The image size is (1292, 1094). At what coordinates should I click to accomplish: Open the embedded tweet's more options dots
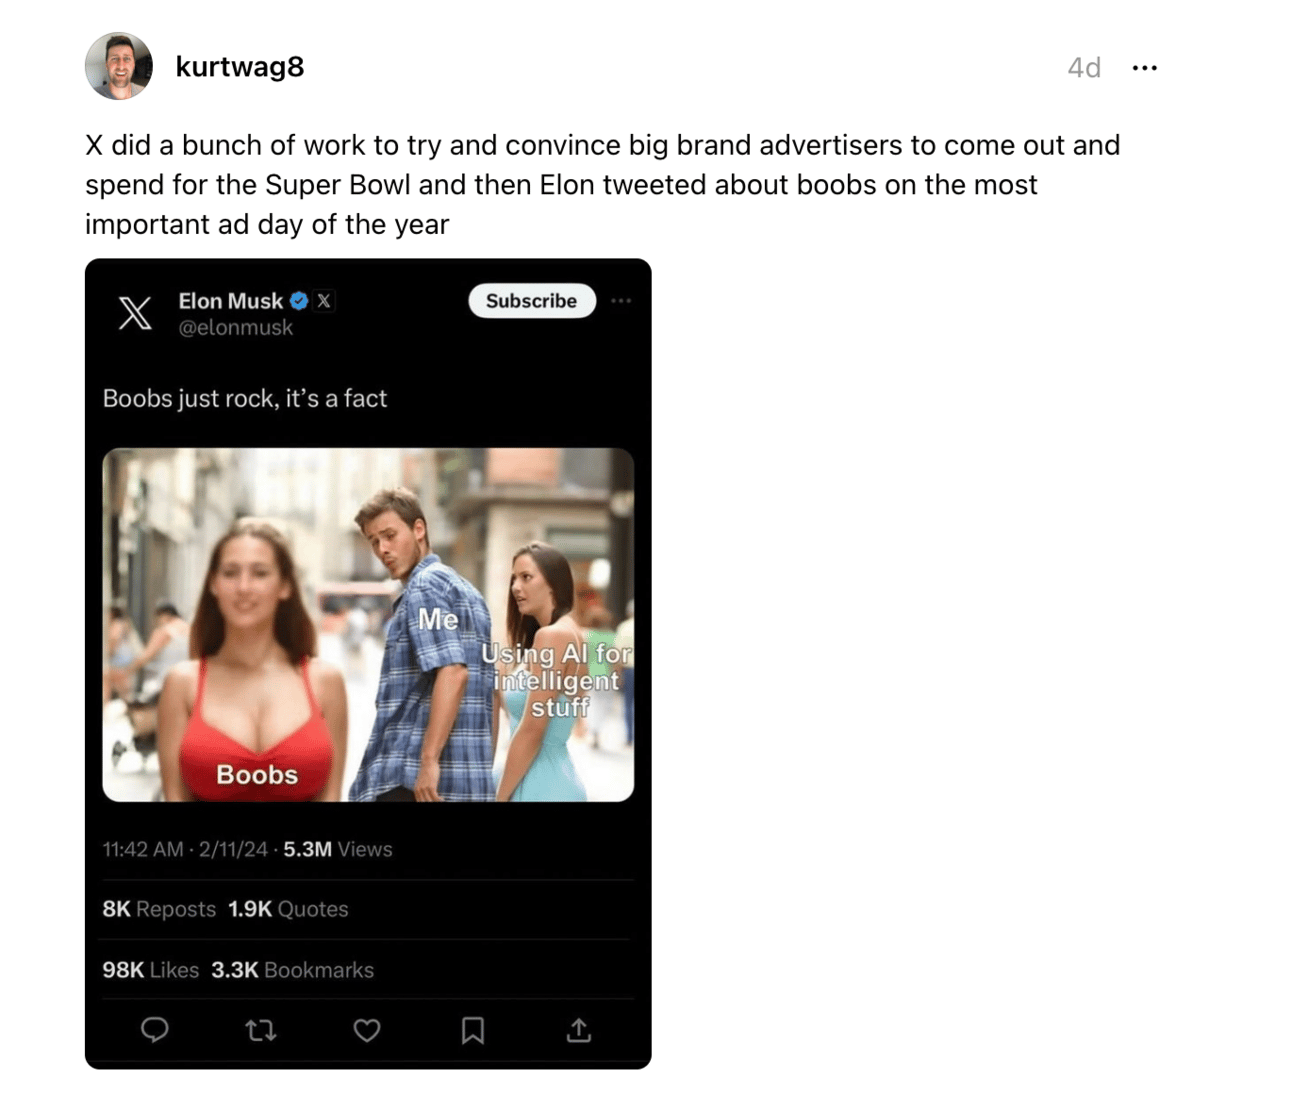(621, 301)
